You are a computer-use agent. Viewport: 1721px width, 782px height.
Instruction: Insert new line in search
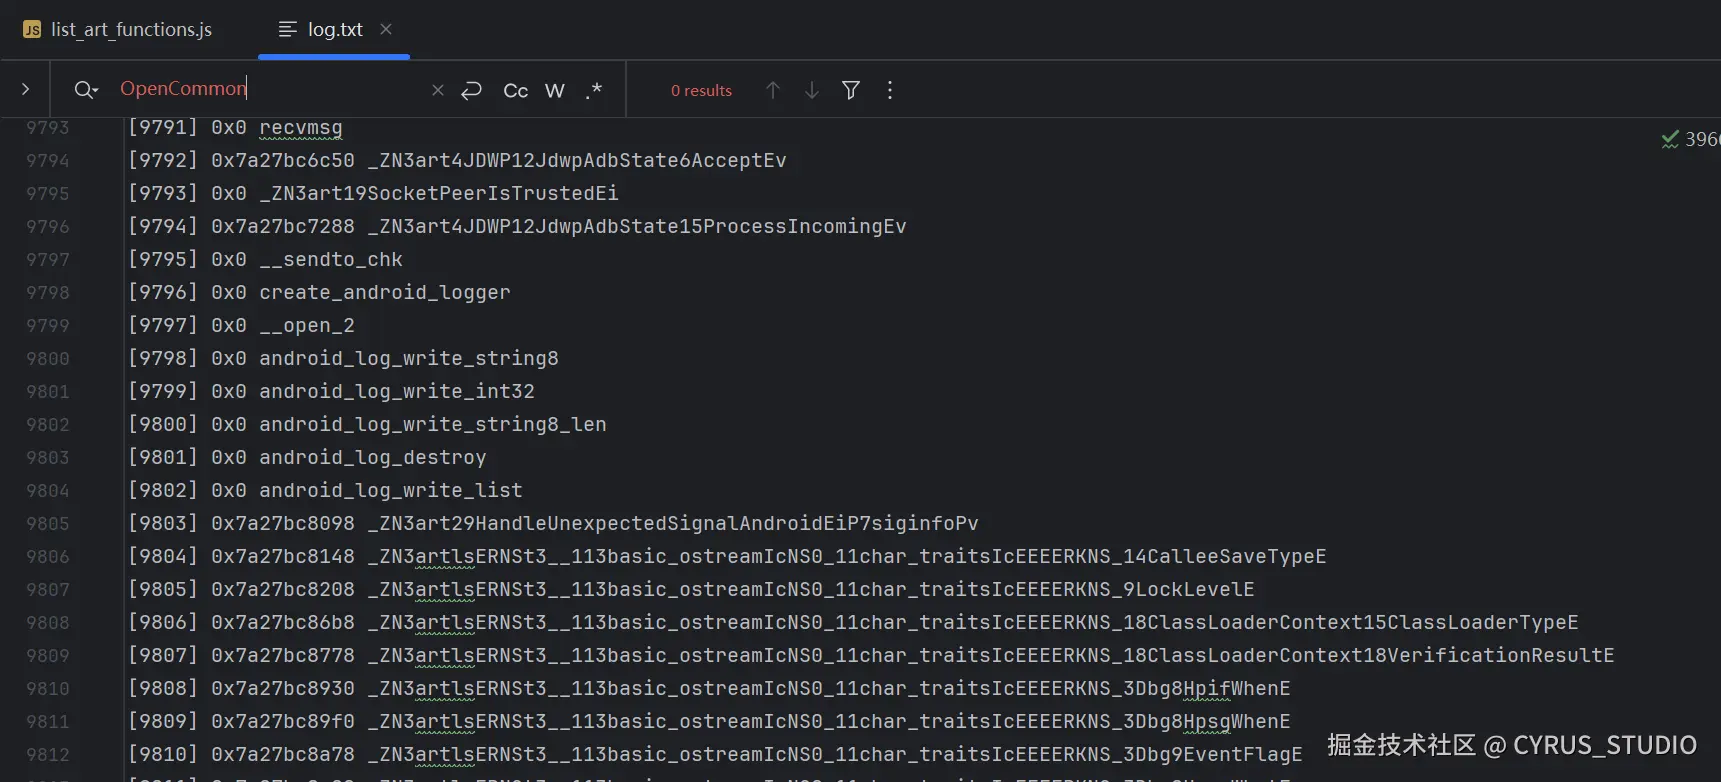[x=472, y=90]
